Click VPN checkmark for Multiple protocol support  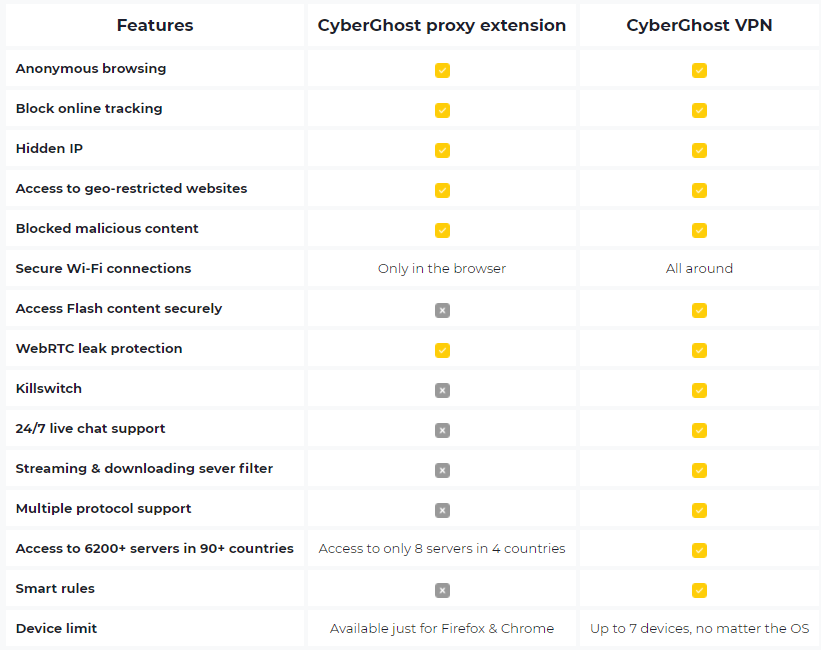coord(699,510)
